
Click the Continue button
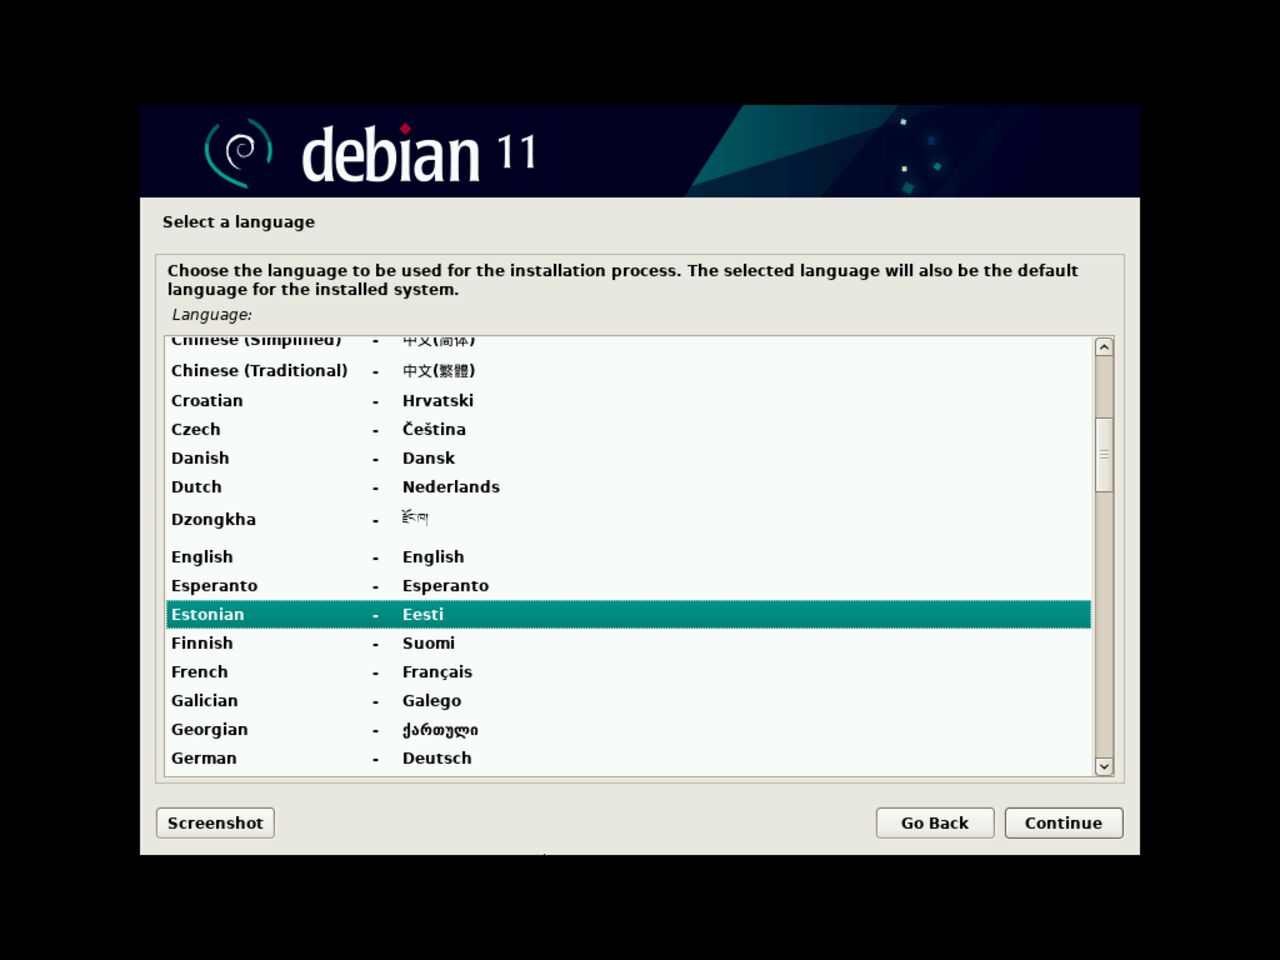pyautogui.click(x=1063, y=823)
